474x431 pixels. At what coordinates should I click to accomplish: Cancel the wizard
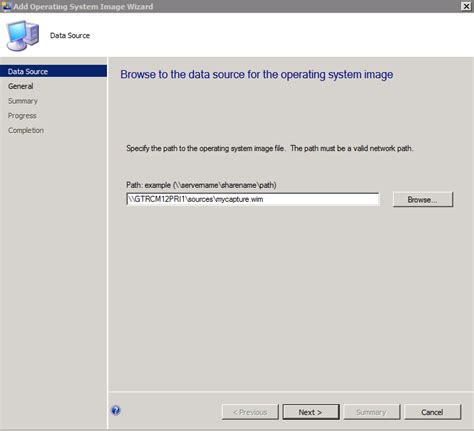coord(432,412)
